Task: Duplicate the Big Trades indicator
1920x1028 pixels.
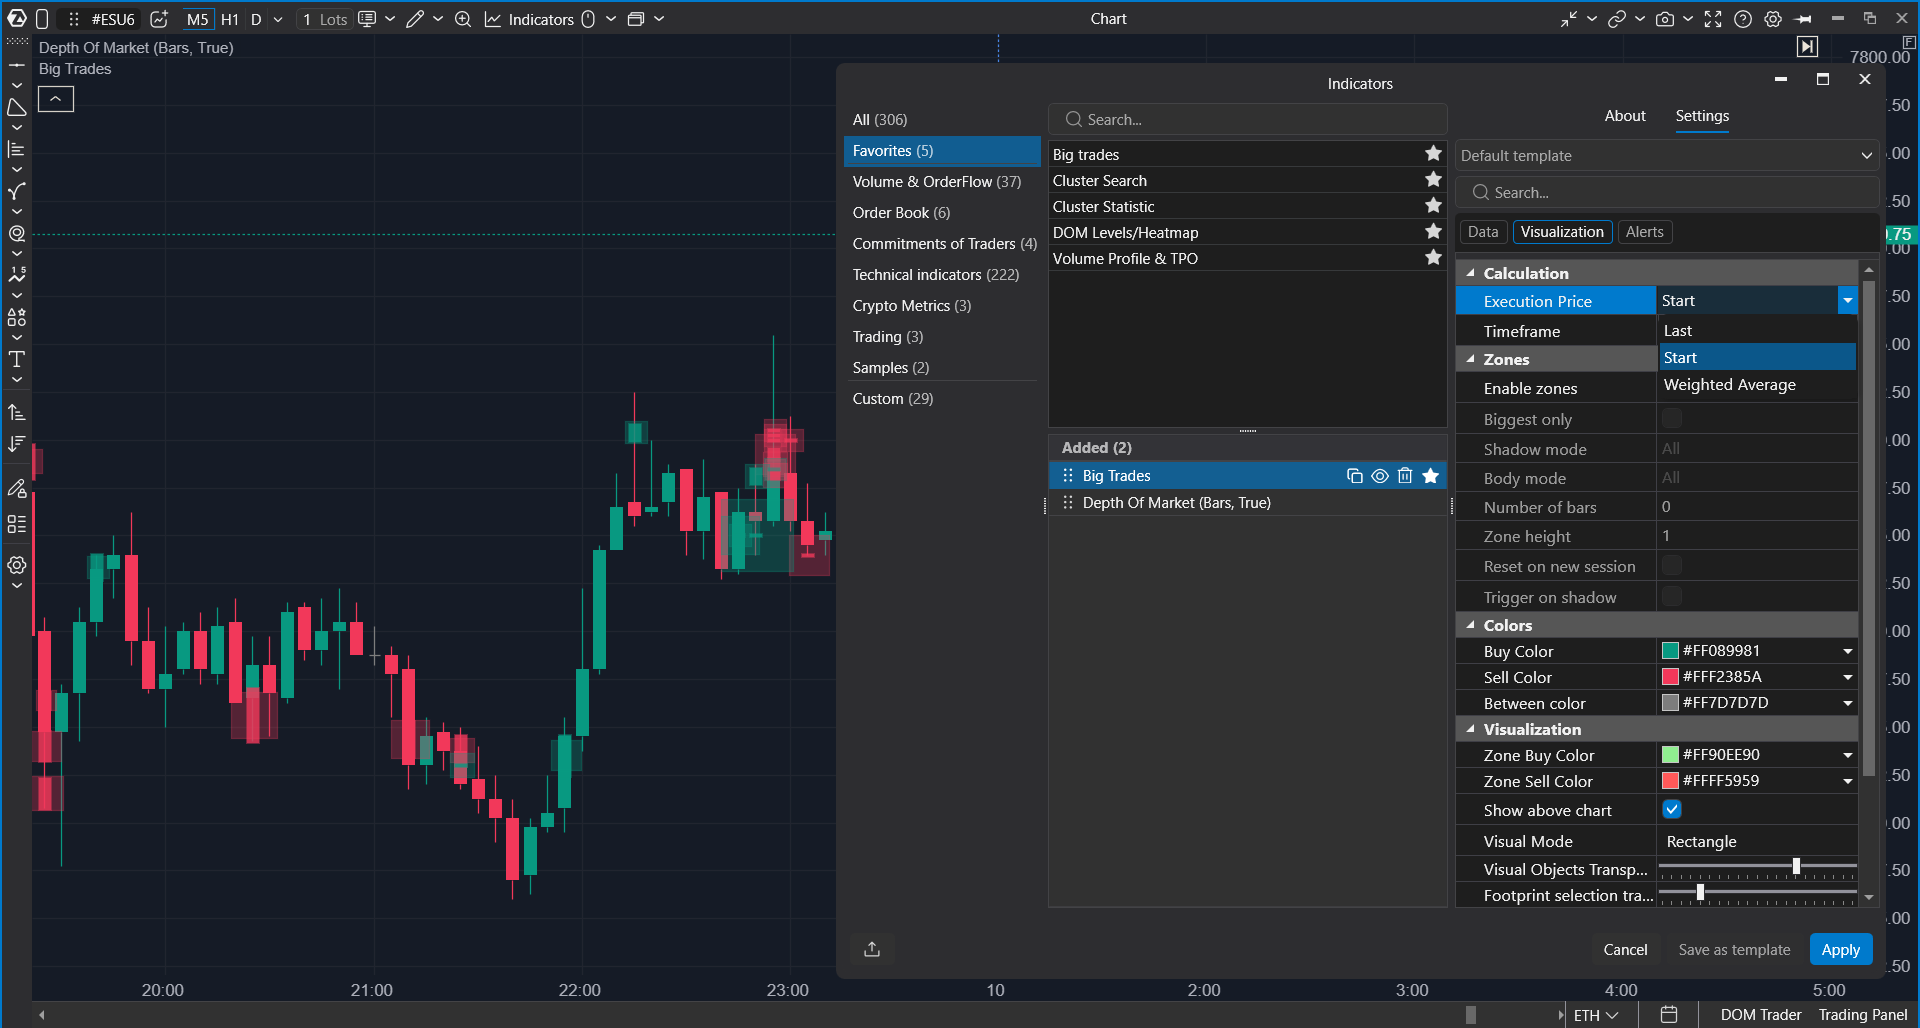Action: click(x=1355, y=476)
